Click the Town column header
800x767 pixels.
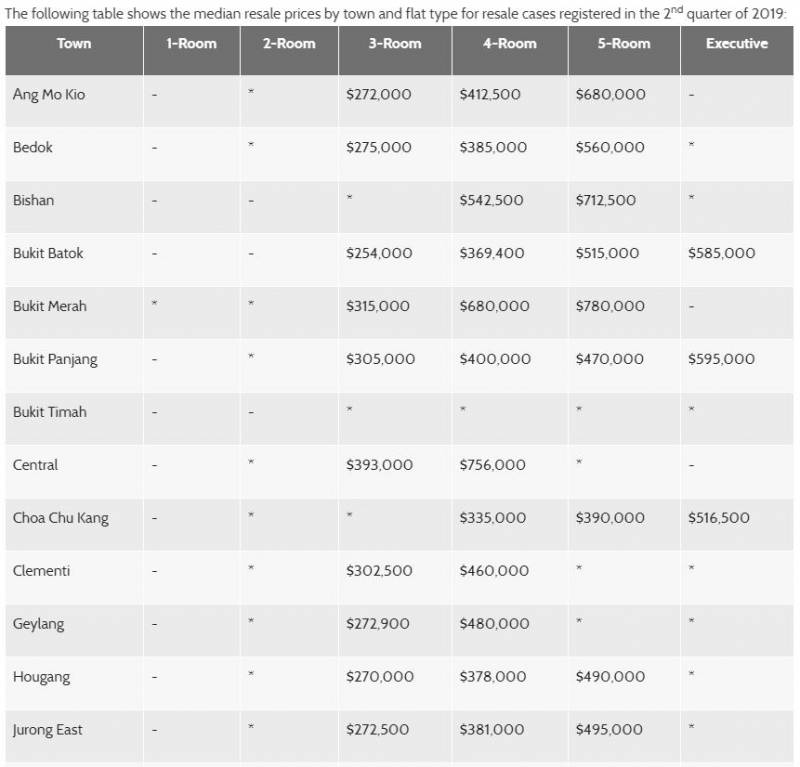pos(73,44)
